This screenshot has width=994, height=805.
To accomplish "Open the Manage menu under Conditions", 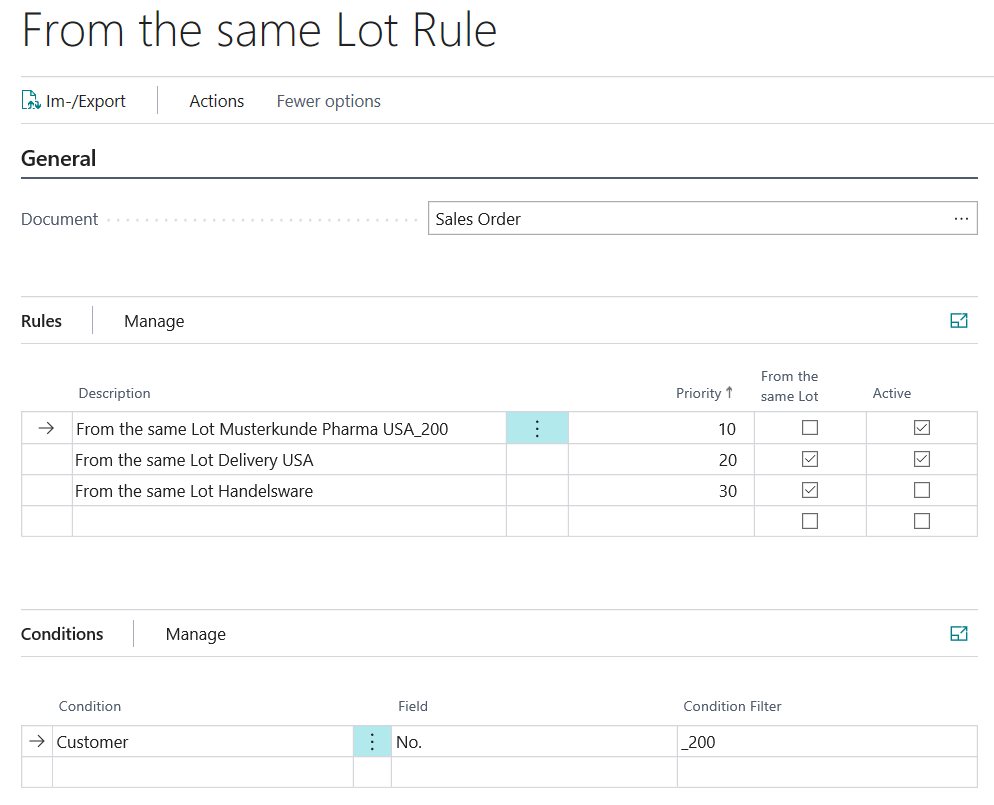I will coord(195,634).
